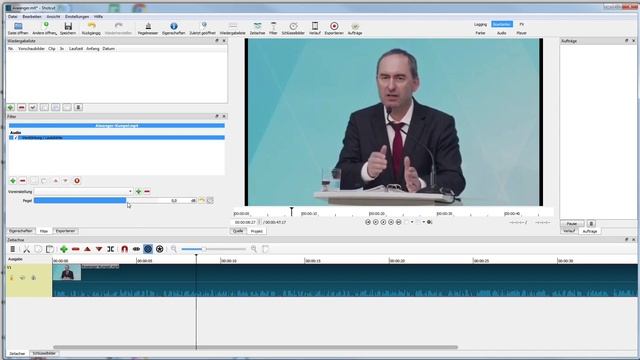Toggle ripple all tracks button

160,249
